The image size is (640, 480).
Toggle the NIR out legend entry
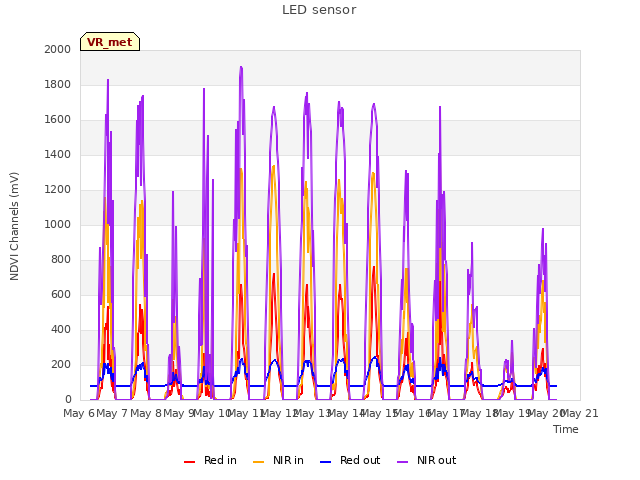click(427, 460)
